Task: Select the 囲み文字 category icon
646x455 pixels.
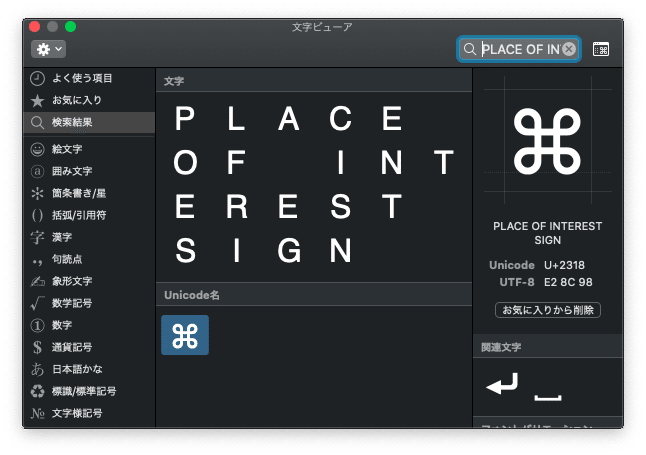Action: pyautogui.click(x=37, y=171)
